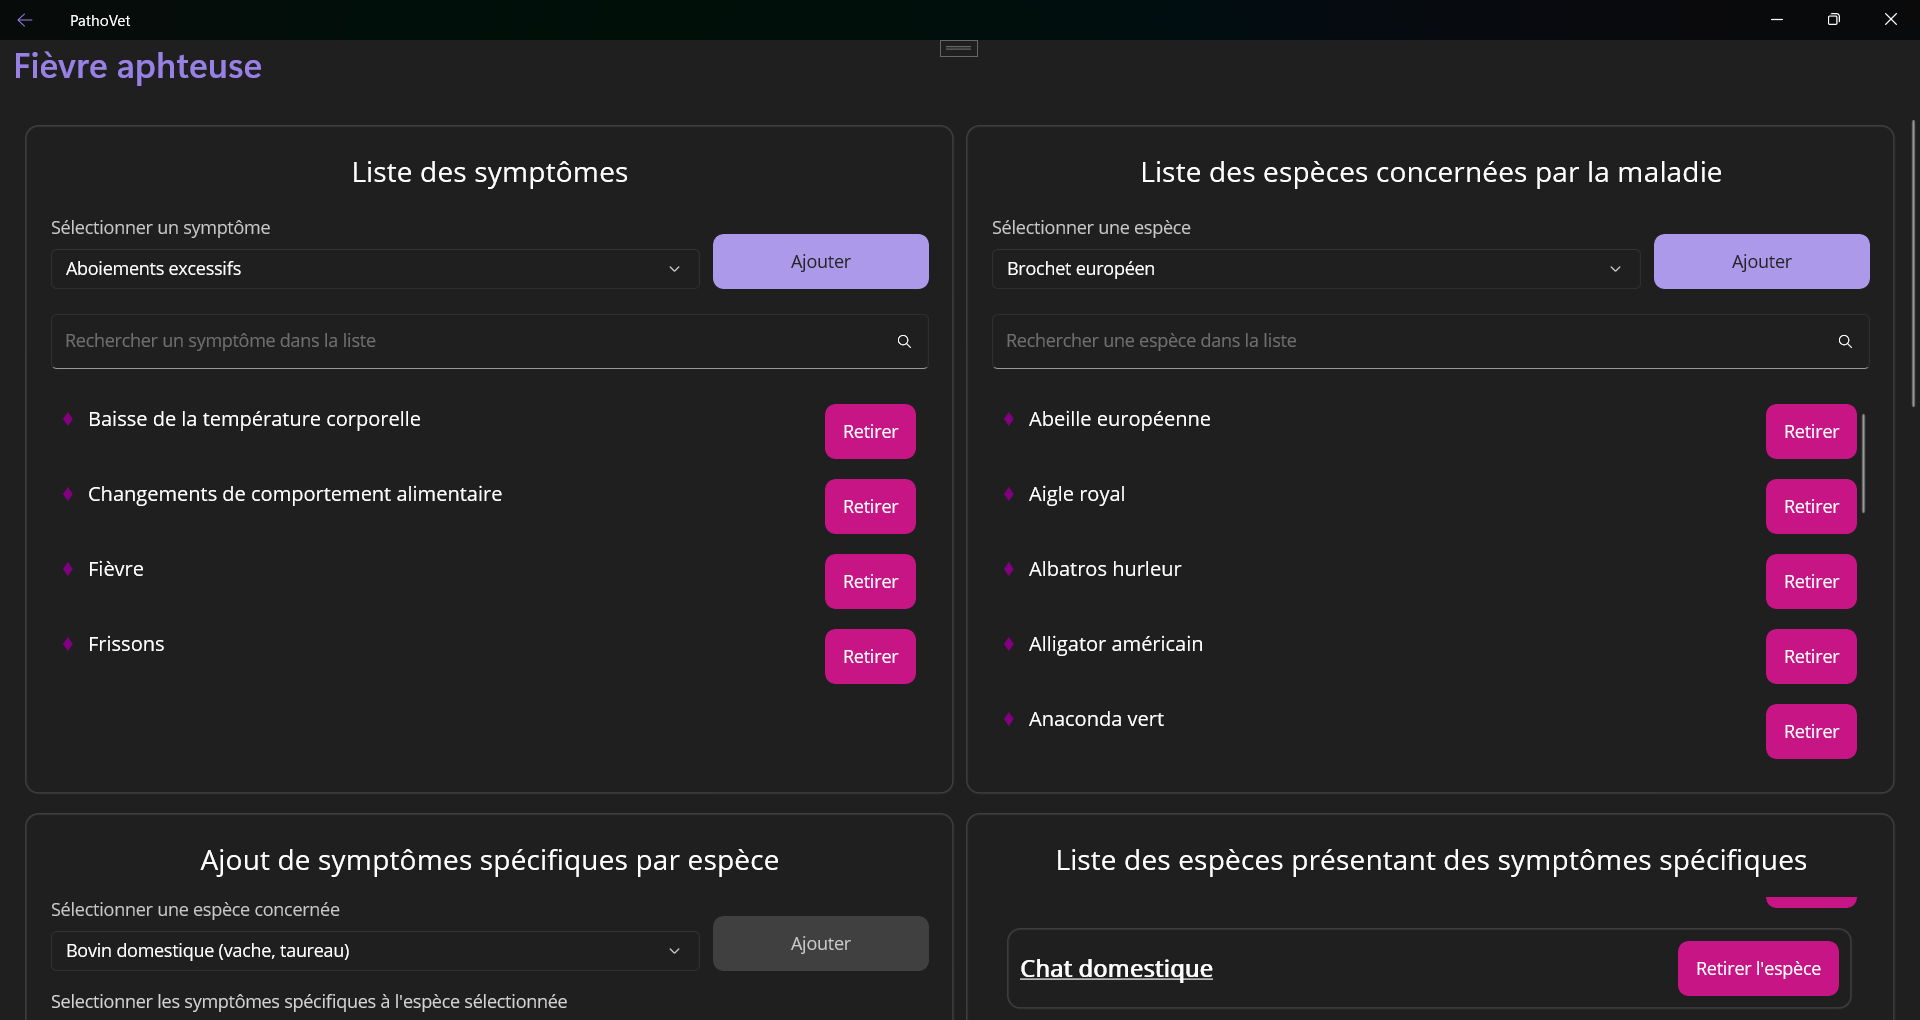Click the back arrow in title bar
This screenshot has height=1020, width=1920.
[25, 20]
